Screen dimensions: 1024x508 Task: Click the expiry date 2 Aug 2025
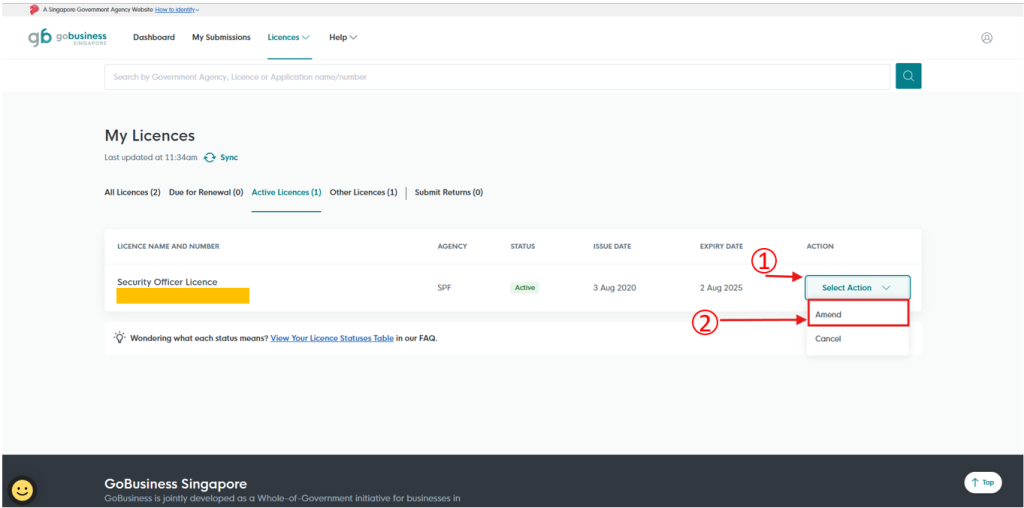pos(721,287)
